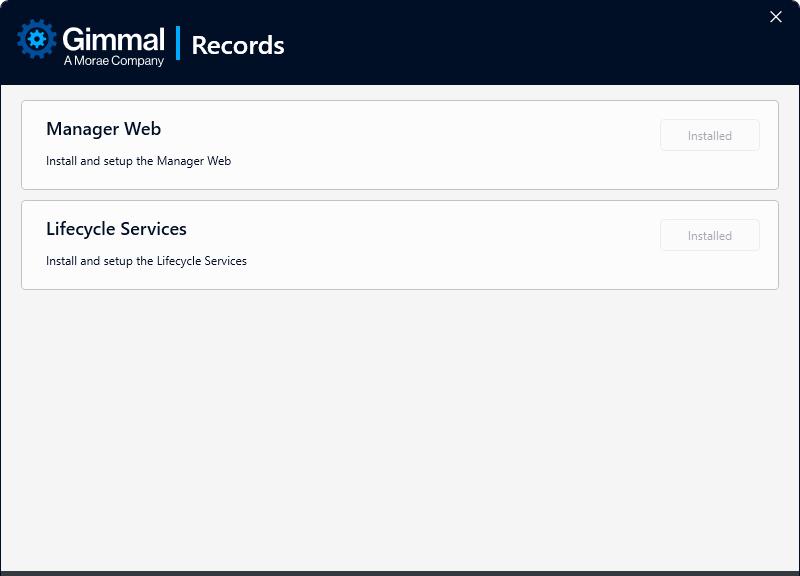Close the installer with the X icon
This screenshot has width=800, height=576.
(x=776, y=17)
